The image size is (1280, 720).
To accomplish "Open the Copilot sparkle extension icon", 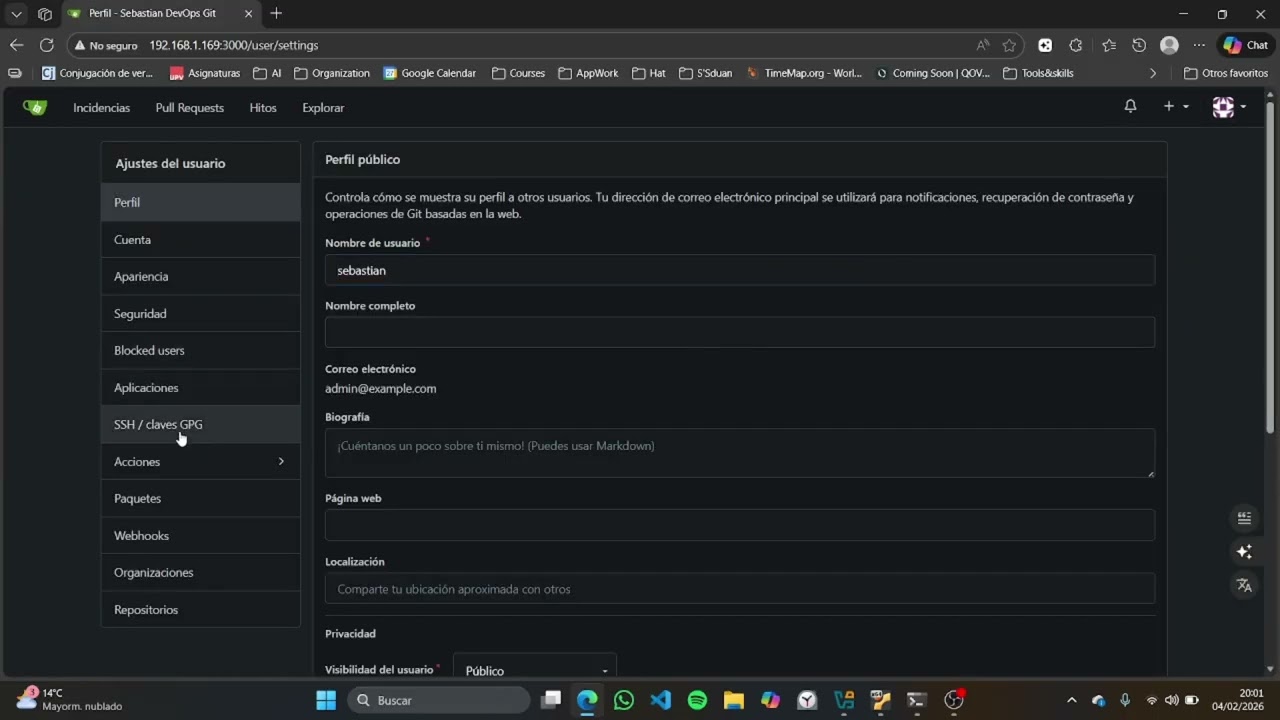I will (1045, 45).
